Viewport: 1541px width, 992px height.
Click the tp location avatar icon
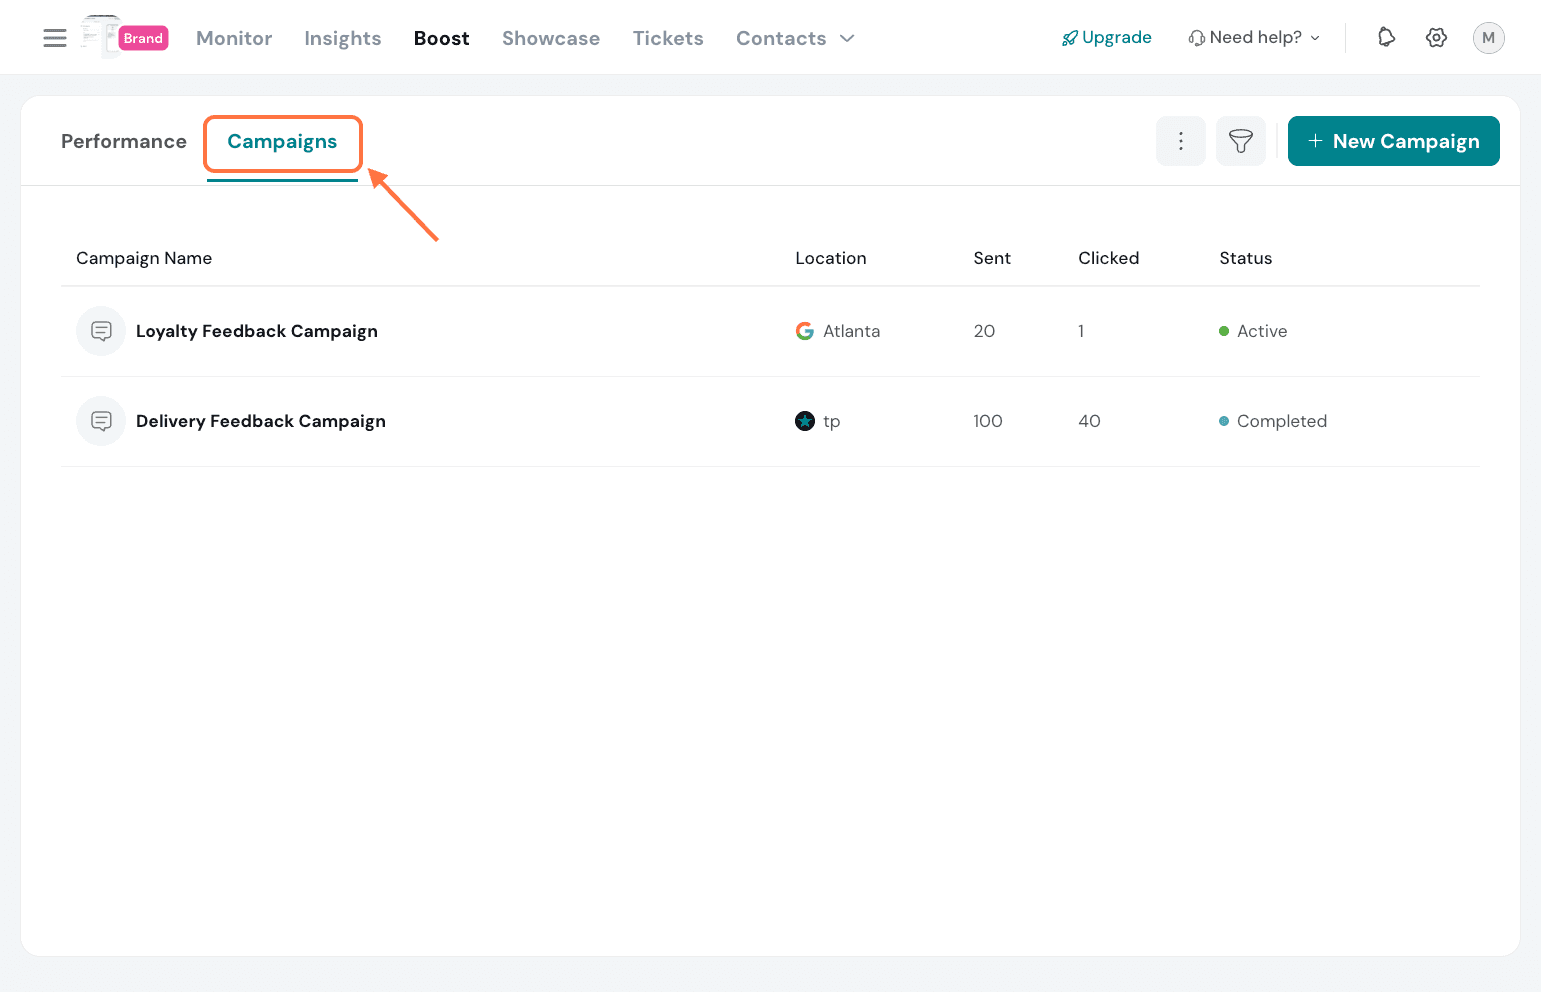[x=806, y=421]
